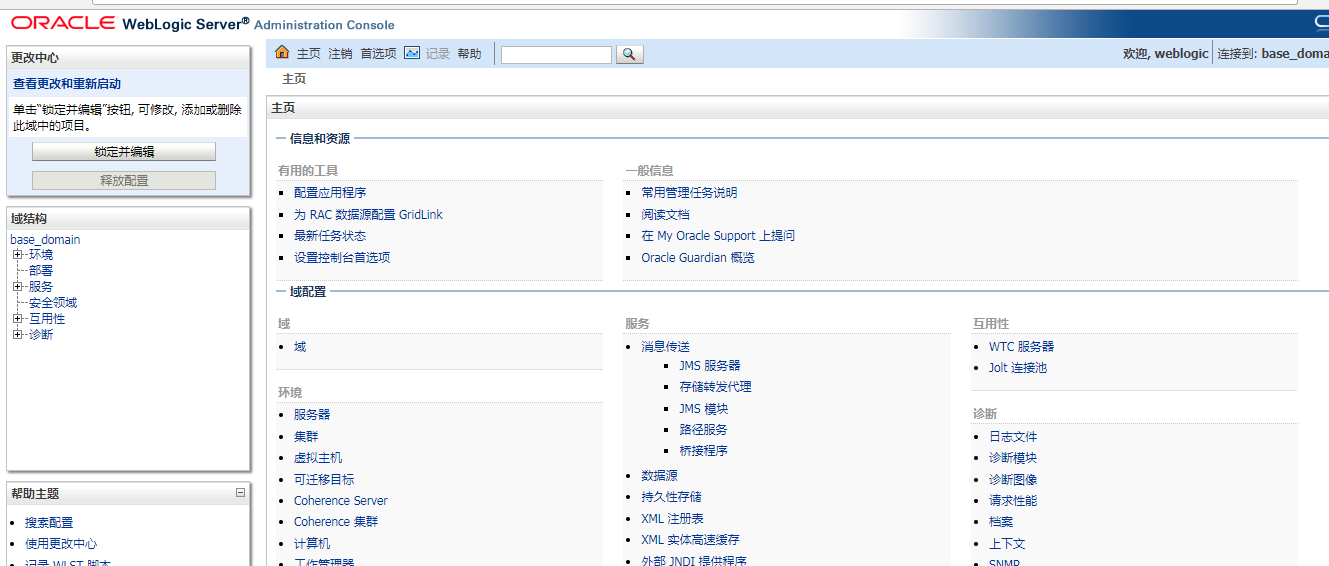This screenshot has width=1329, height=566.
Task: Open 消息传送 link under 服务
Action: point(665,347)
